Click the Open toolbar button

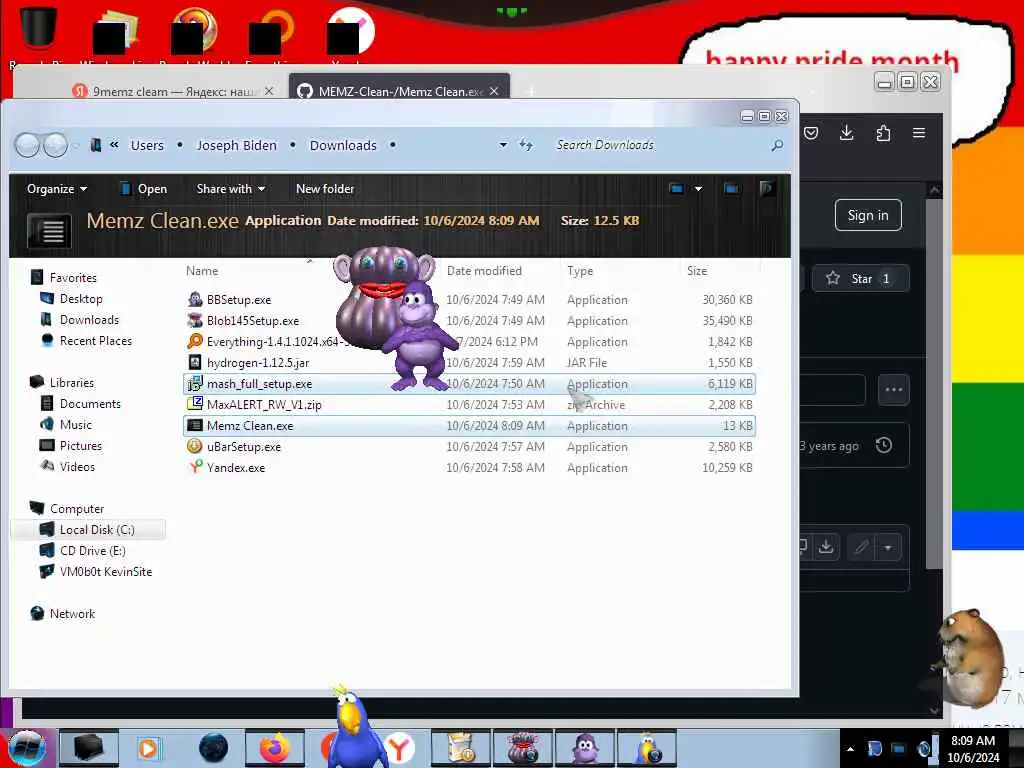point(144,189)
